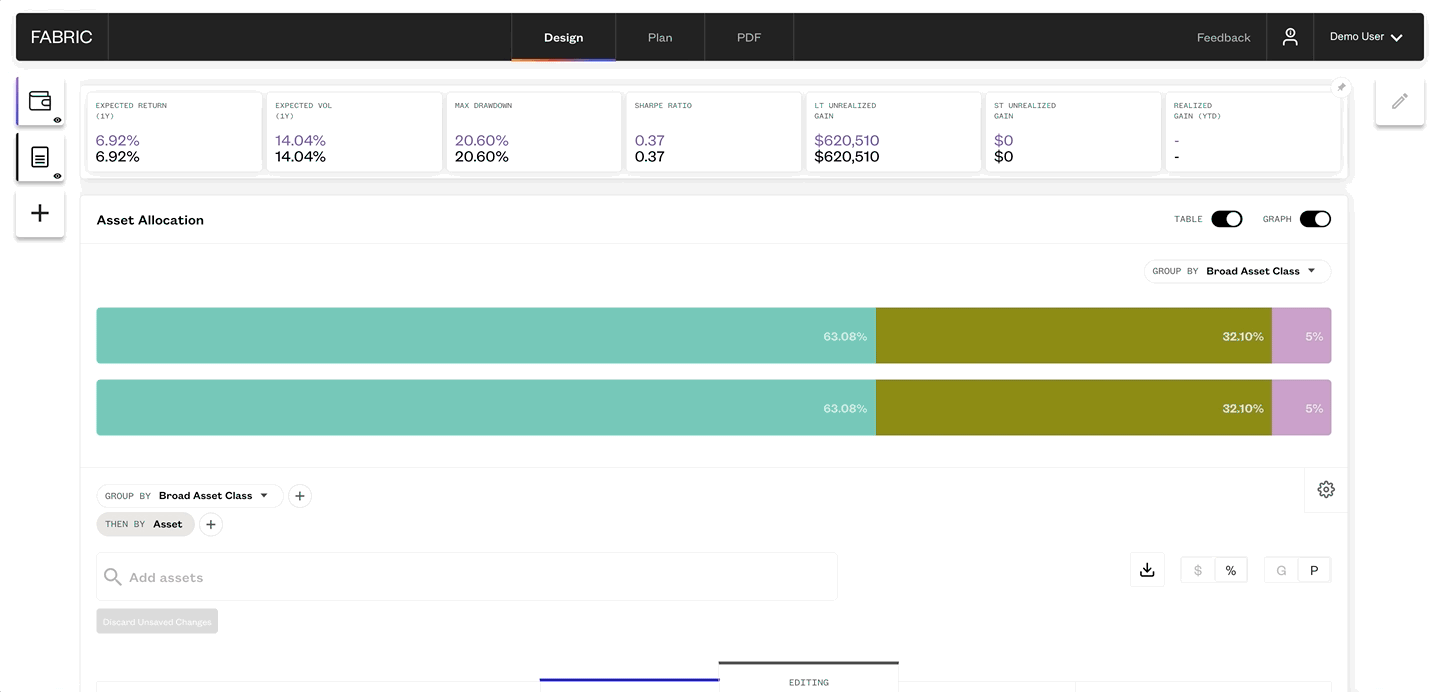Toggle the eye on the document sidebar item
The width and height of the screenshot is (1440, 692).
(x=57, y=176)
